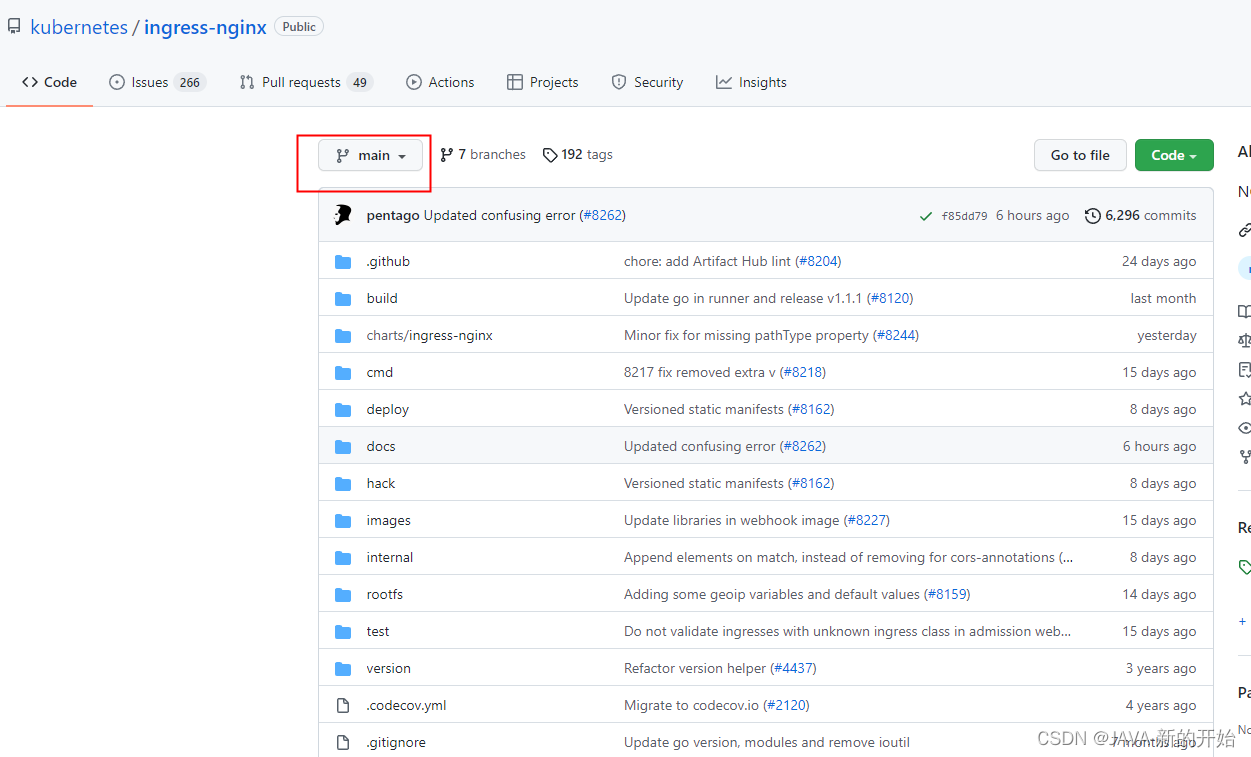Open the 6,296 commits history

coord(1141,215)
